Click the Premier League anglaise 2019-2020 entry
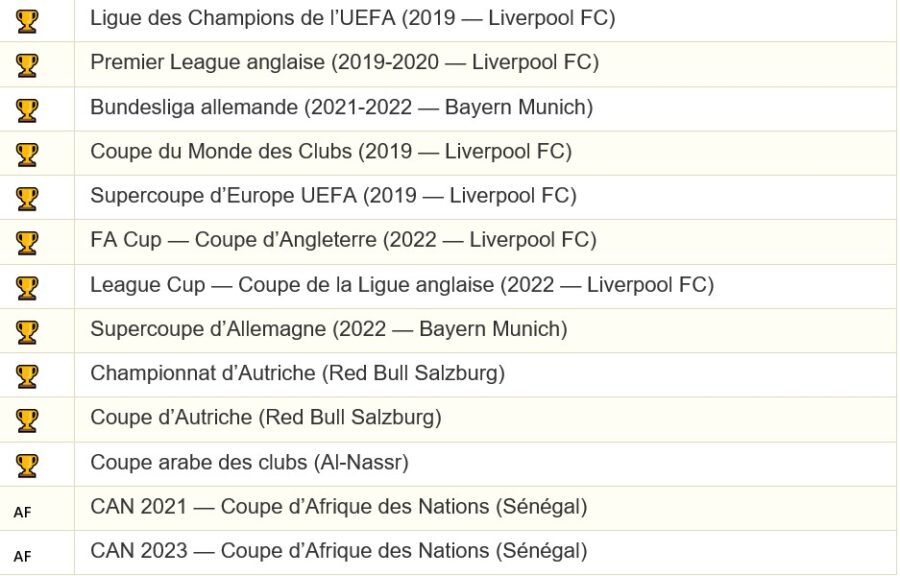900x576 pixels. click(344, 62)
